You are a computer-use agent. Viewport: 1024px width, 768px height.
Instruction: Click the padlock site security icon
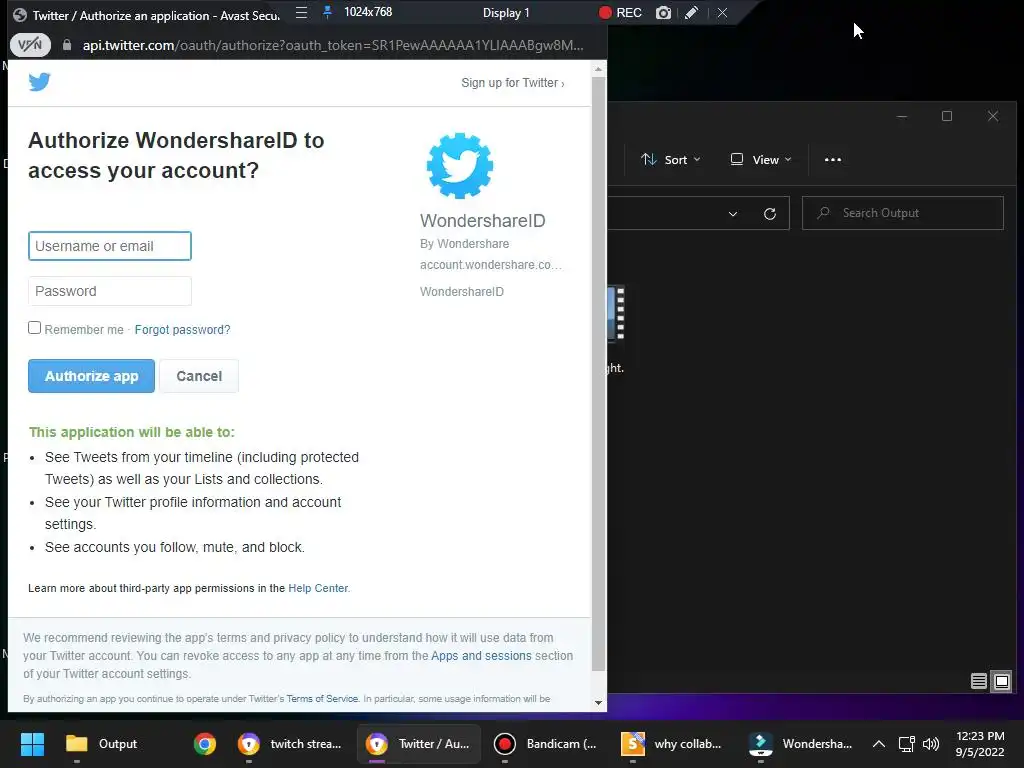coord(67,45)
